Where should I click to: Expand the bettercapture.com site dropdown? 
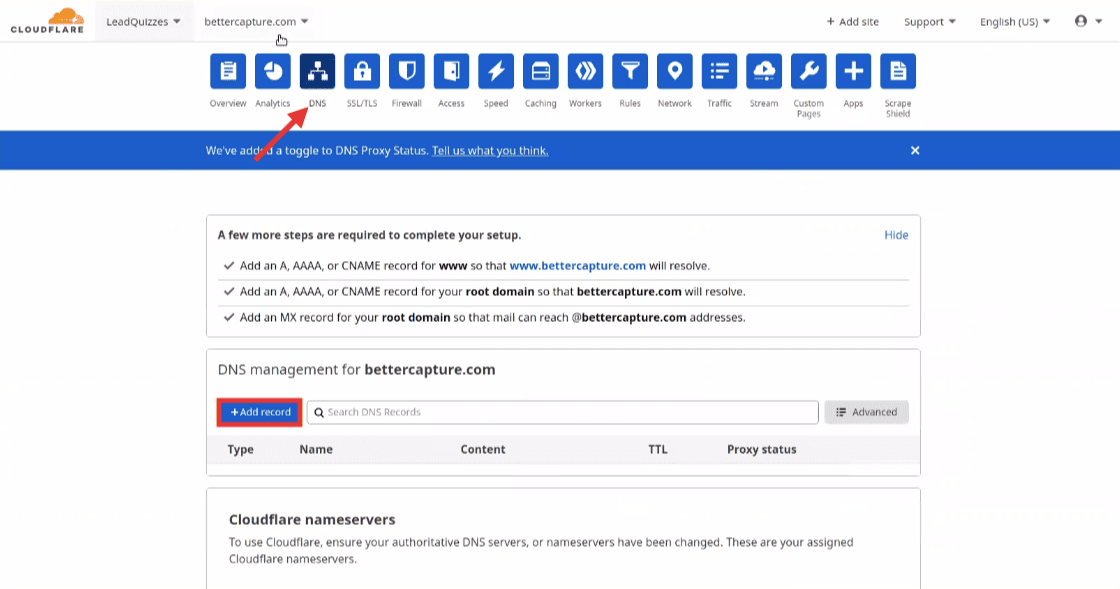pos(256,21)
